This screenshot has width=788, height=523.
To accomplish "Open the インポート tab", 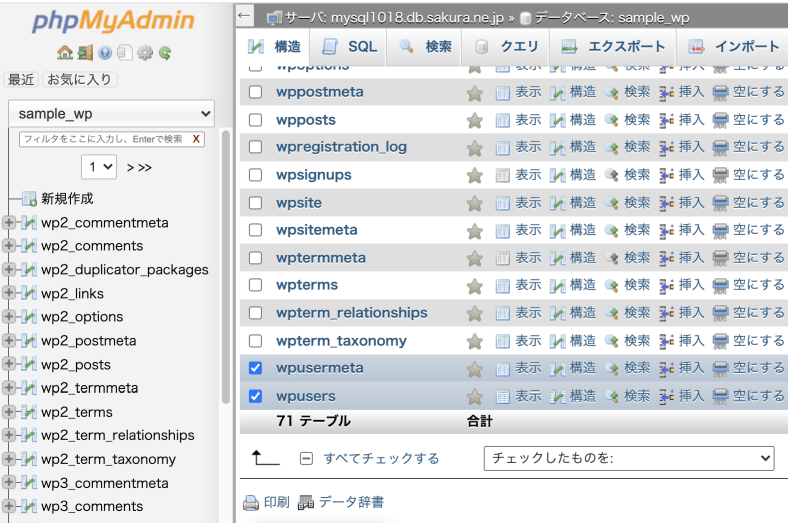I will (x=734, y=47).
